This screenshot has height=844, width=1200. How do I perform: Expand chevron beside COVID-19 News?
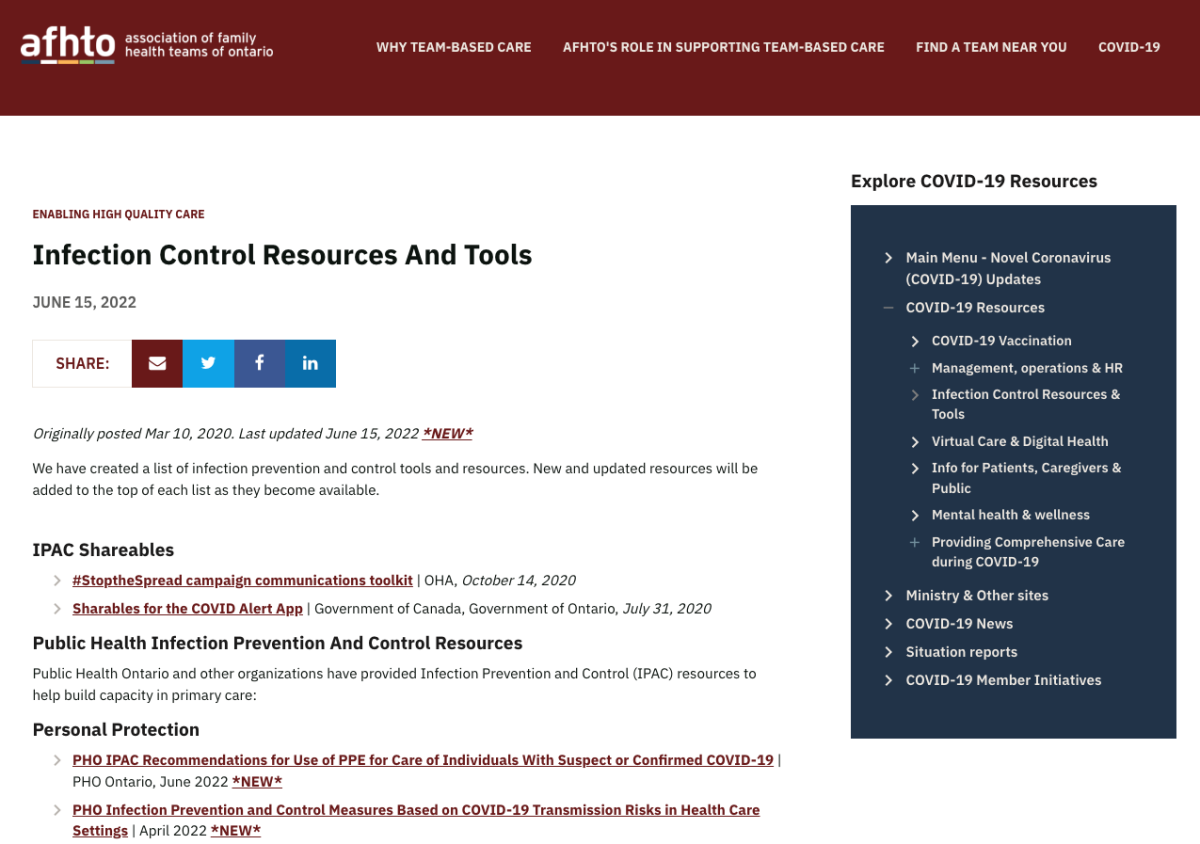(888, 624)
